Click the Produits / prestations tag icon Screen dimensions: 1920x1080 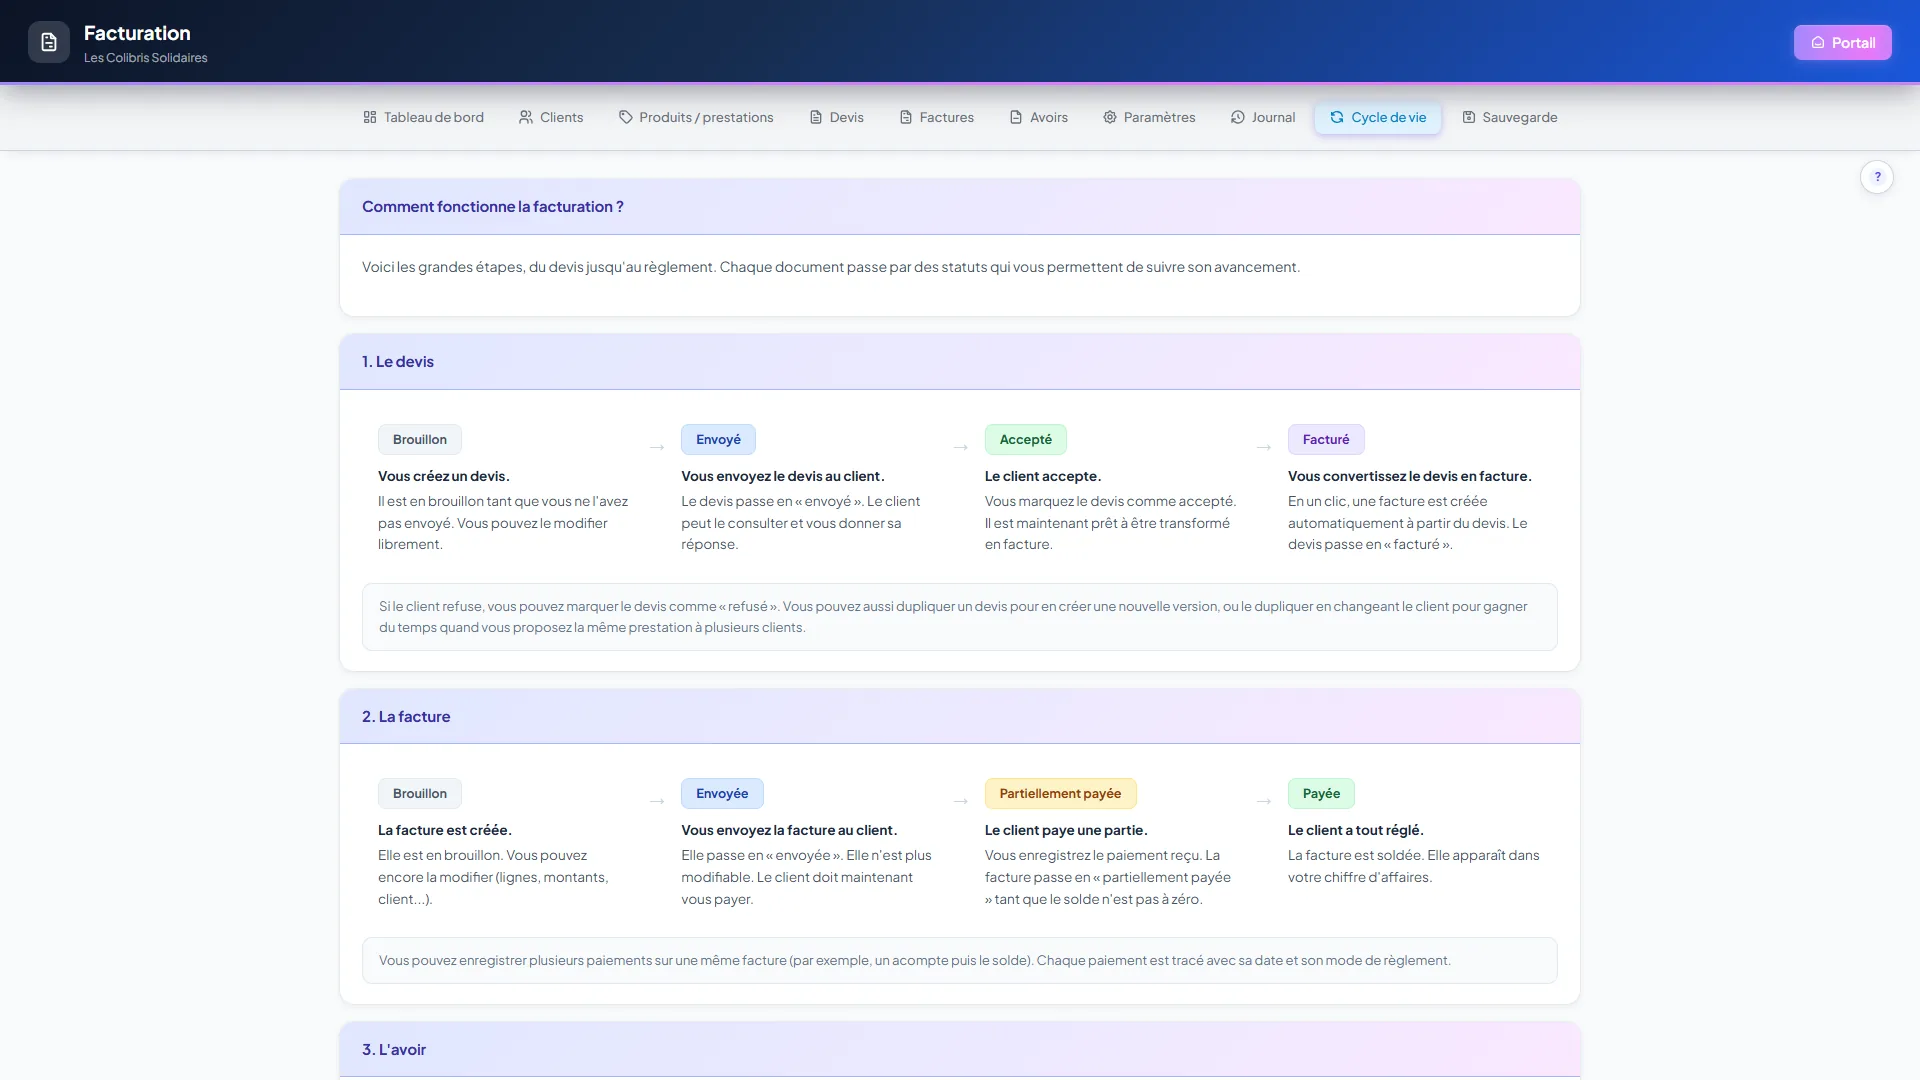(x=626, y=117)
